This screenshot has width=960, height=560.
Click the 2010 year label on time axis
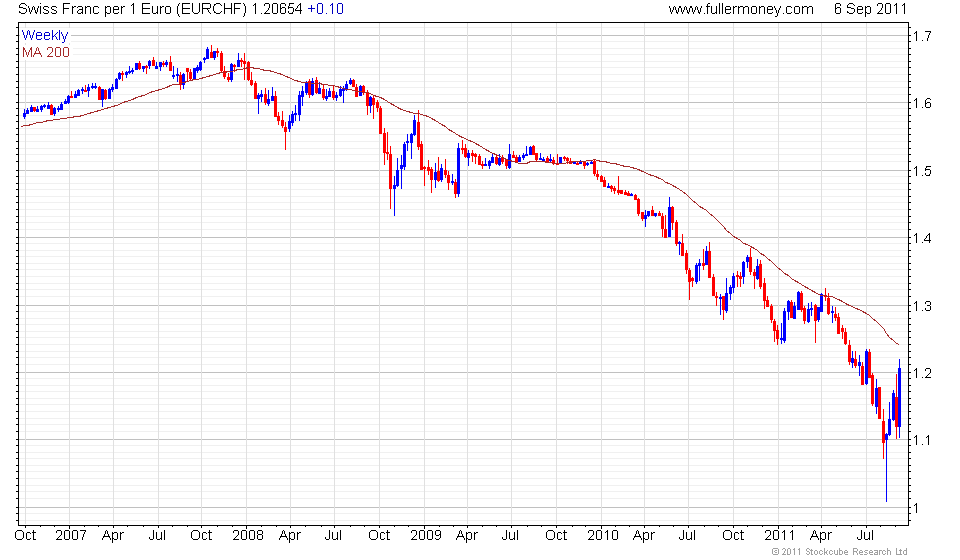point(602,536)
